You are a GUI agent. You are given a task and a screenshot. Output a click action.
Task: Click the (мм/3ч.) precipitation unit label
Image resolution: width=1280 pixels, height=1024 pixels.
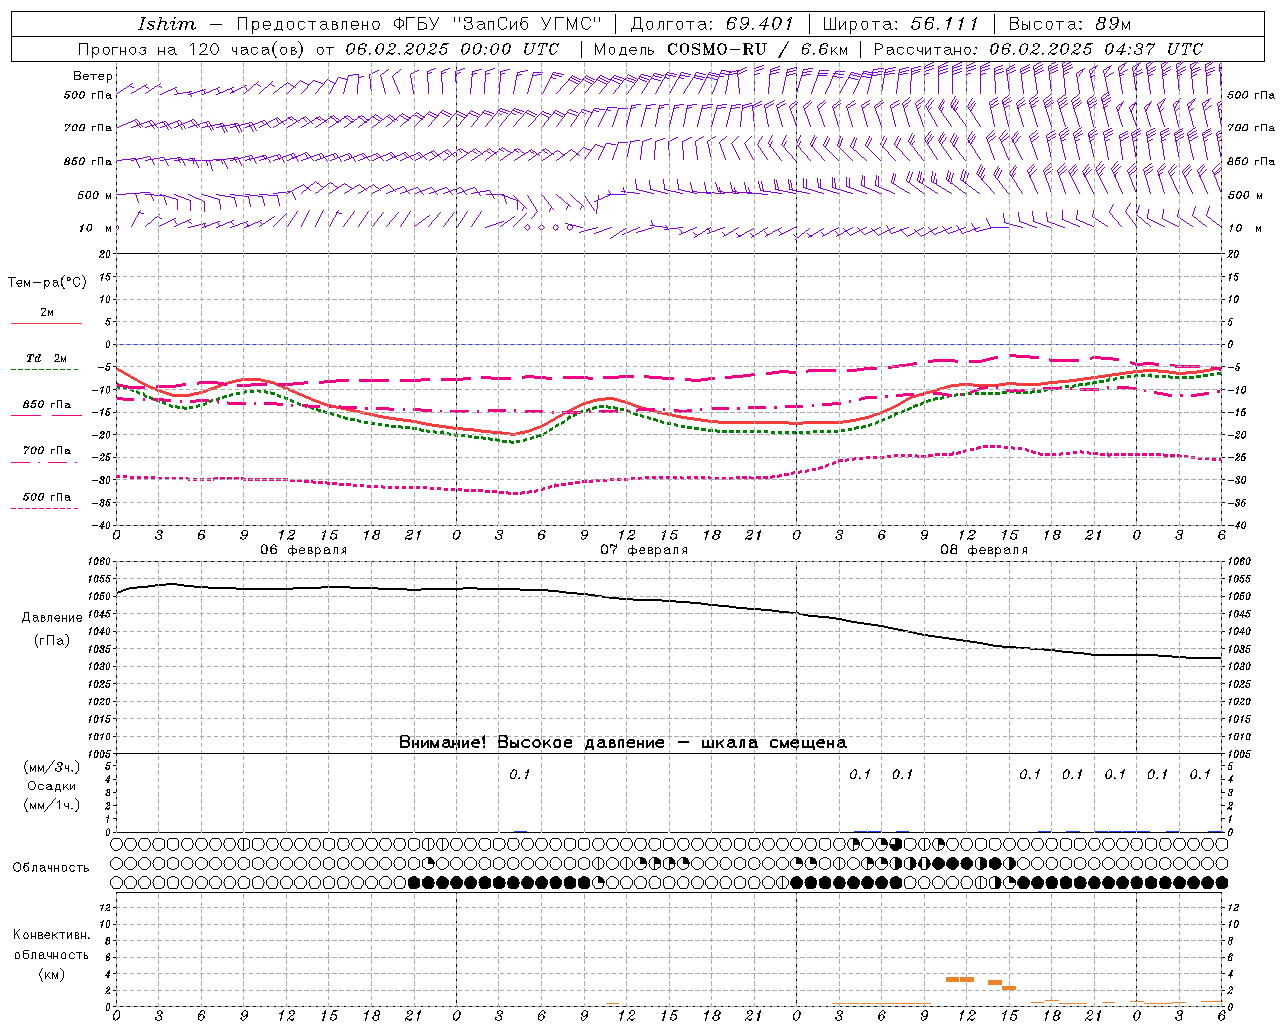[52, 767]
